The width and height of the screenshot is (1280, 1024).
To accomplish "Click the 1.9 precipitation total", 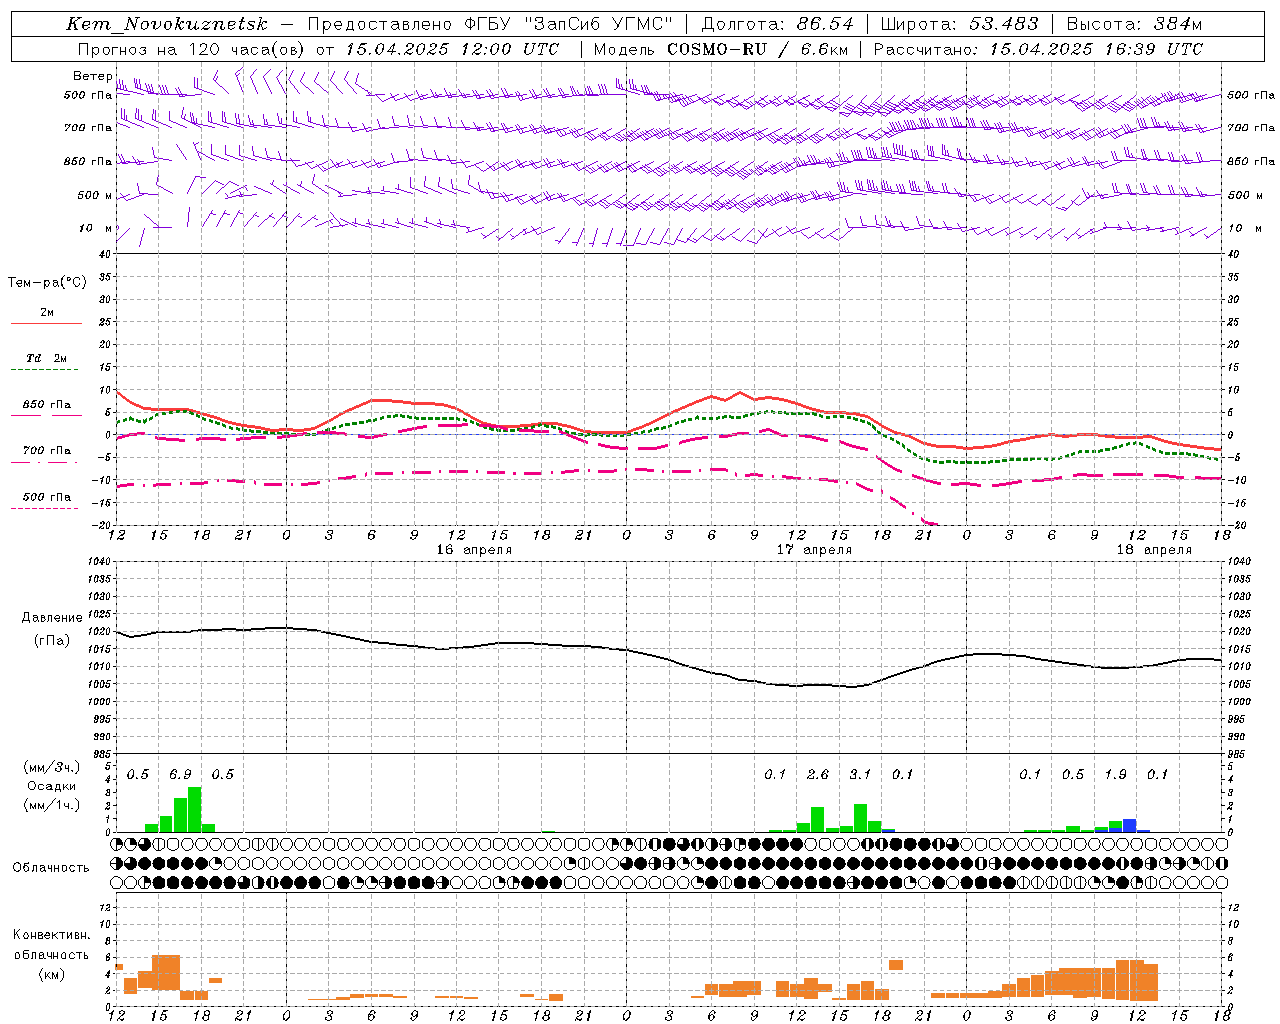I will tap(1115, 775).
